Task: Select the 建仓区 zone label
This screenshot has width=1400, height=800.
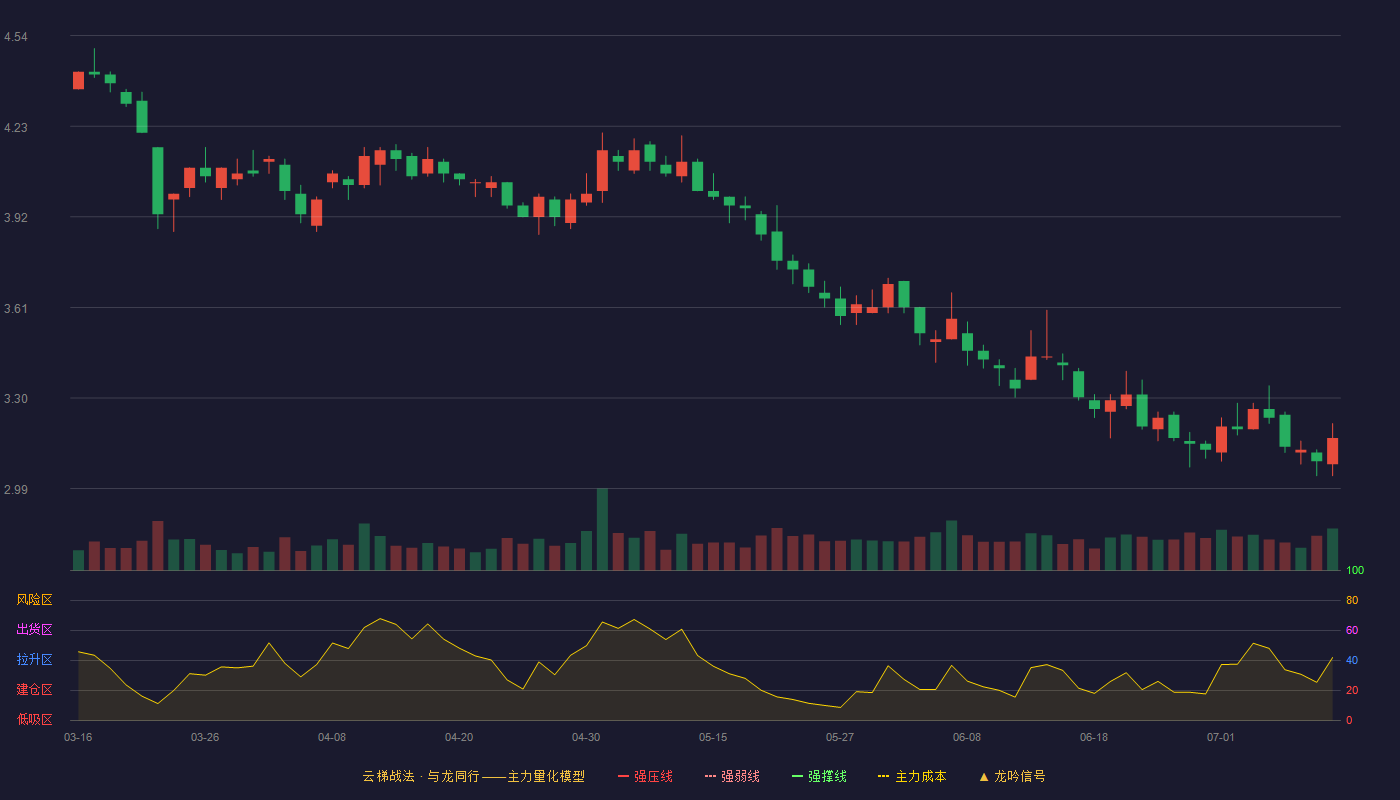Action: point(34,690)
